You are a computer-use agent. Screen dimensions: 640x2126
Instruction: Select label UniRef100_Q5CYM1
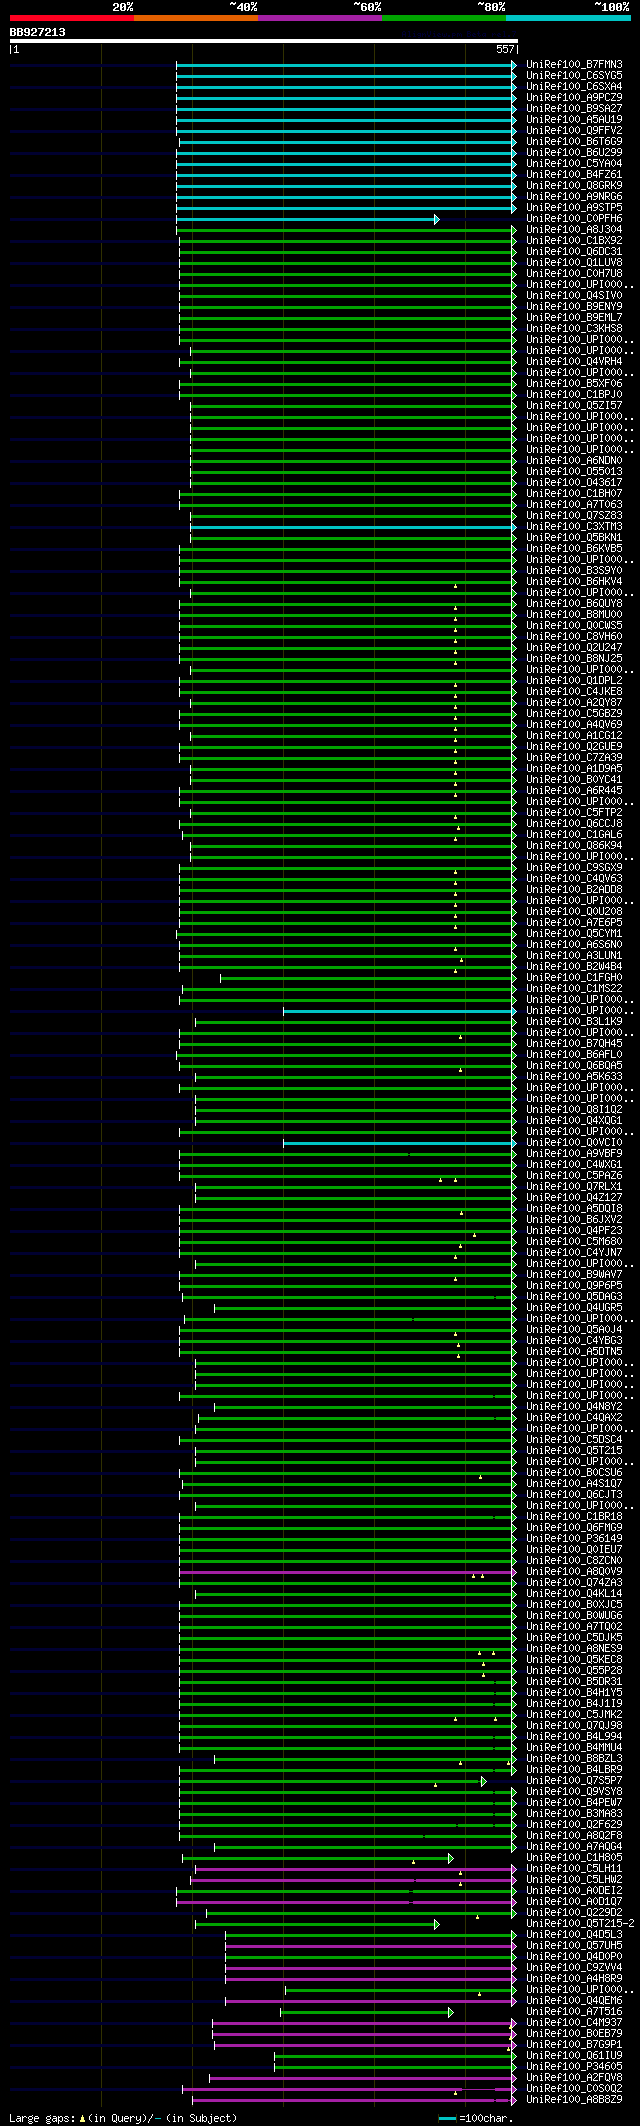(574, 934)
